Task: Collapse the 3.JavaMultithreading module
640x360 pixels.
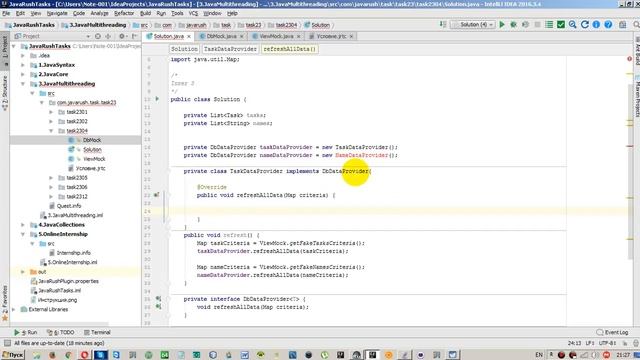Action: [23, 84]
